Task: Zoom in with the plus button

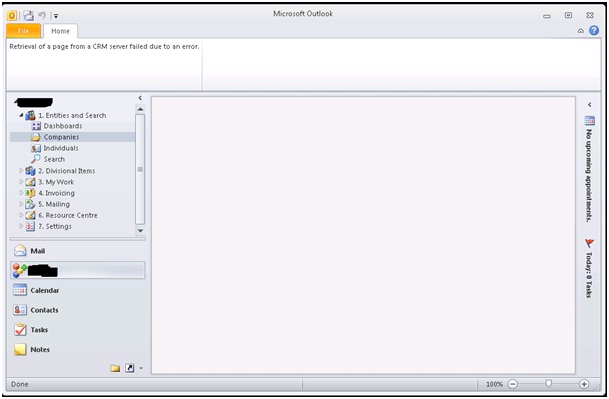Action: point(584,384)
